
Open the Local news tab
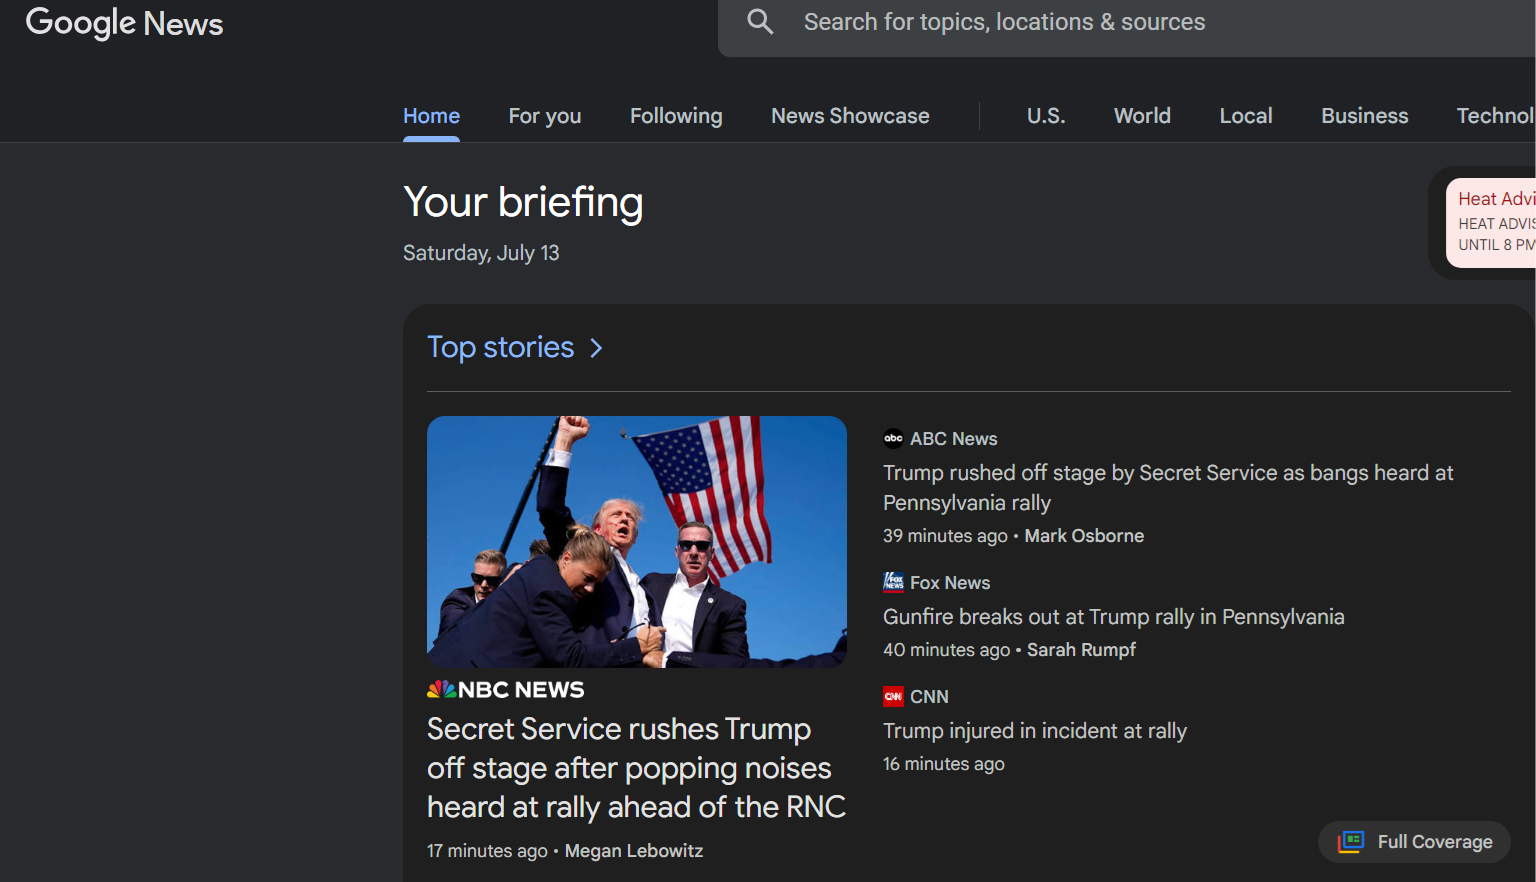(x=1246, y=116)
